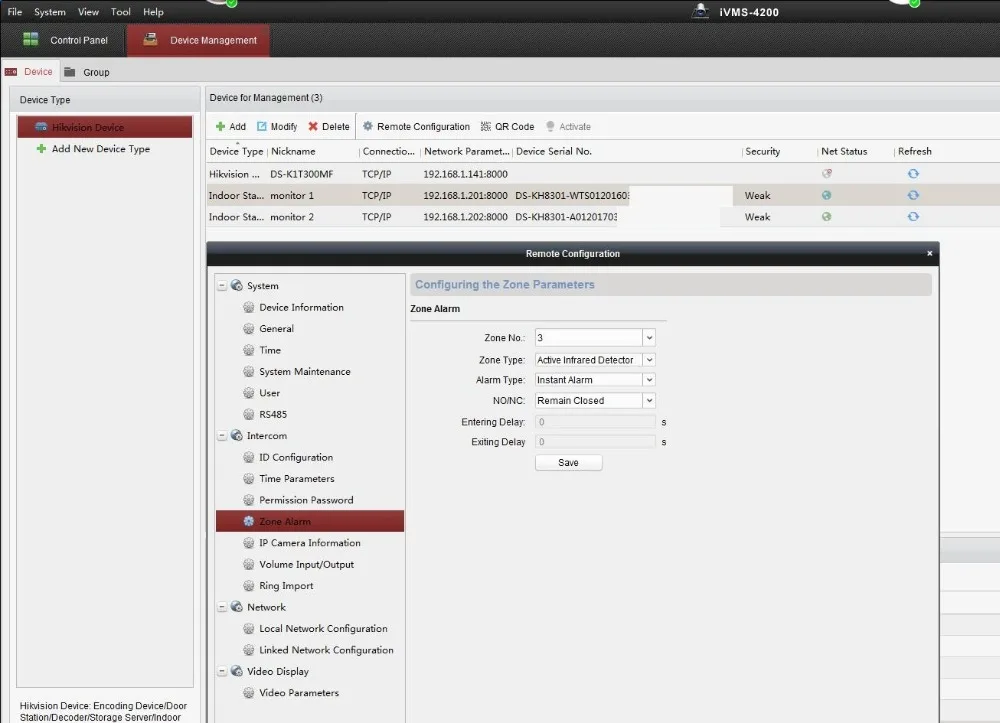The image size is (1000, 723).
Task: Open the NO/NC dropdown
Action: (649, 400)
